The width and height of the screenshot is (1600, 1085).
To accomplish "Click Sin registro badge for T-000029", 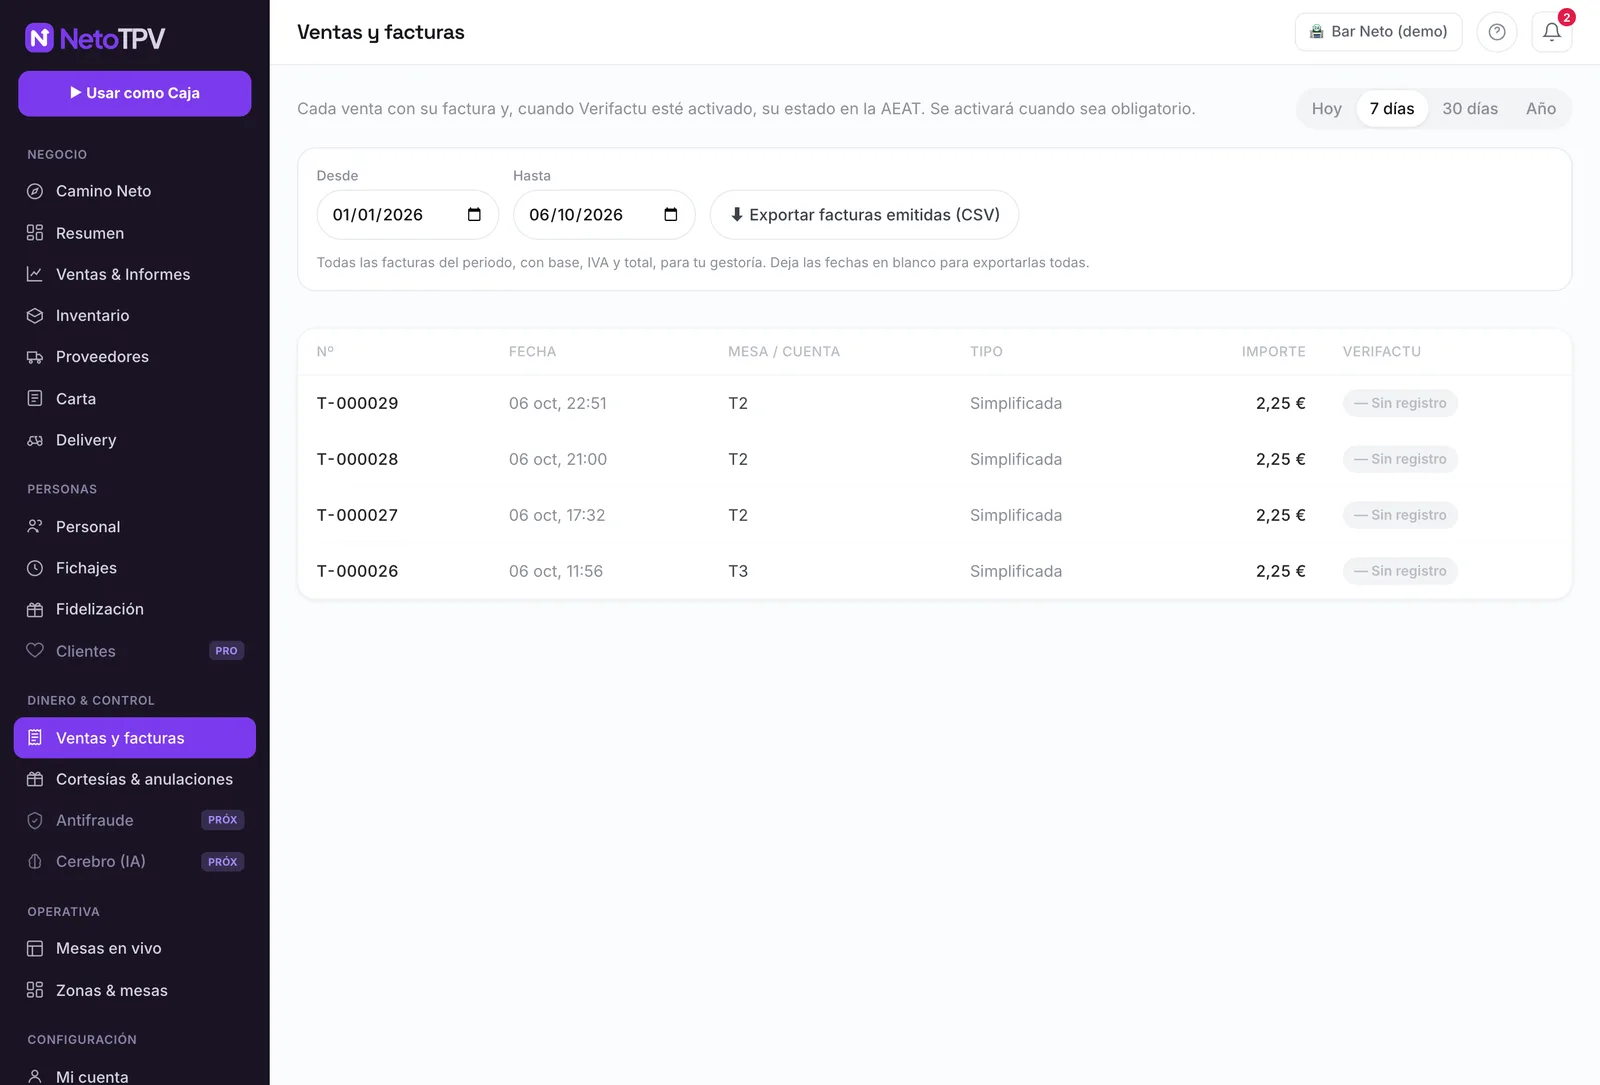I will tap(1400, 403).
